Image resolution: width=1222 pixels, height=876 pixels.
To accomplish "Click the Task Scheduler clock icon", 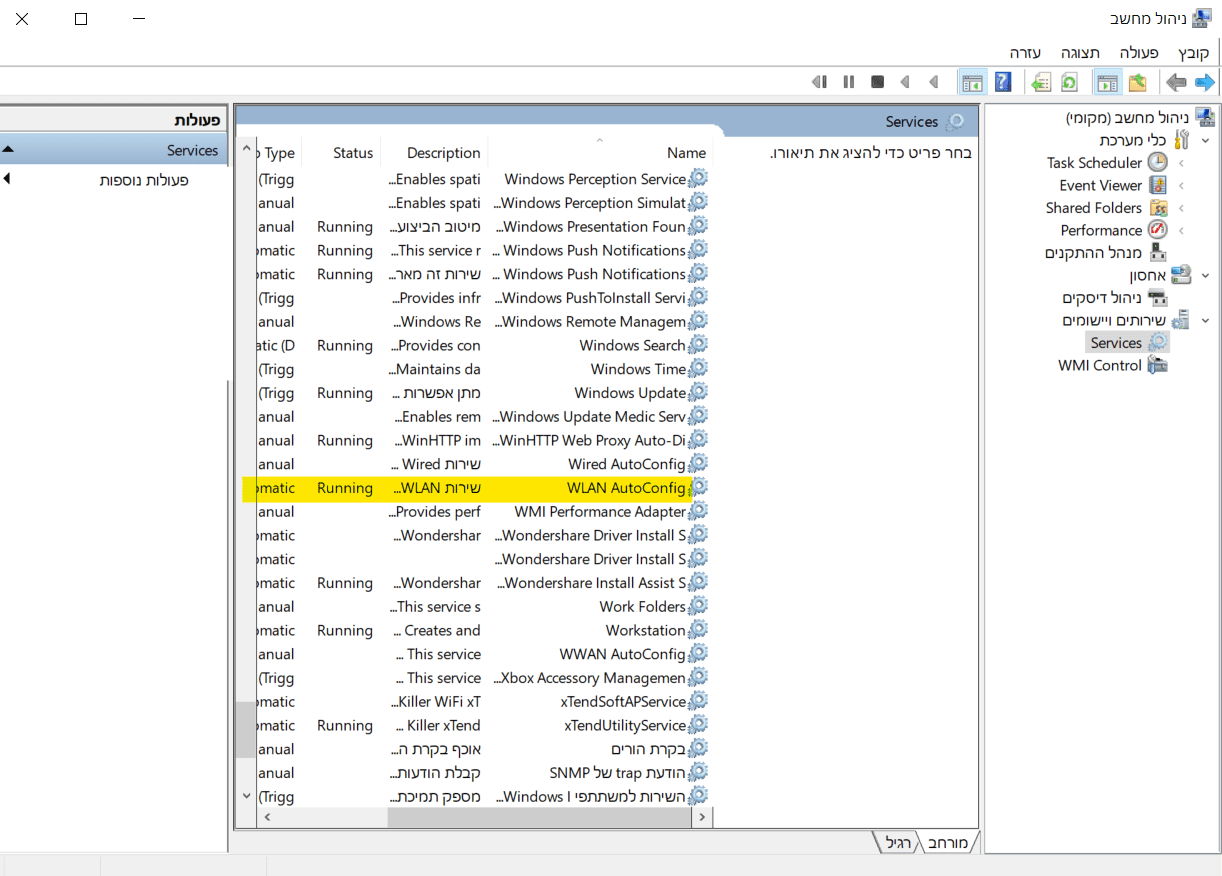I will (1157, 162).
